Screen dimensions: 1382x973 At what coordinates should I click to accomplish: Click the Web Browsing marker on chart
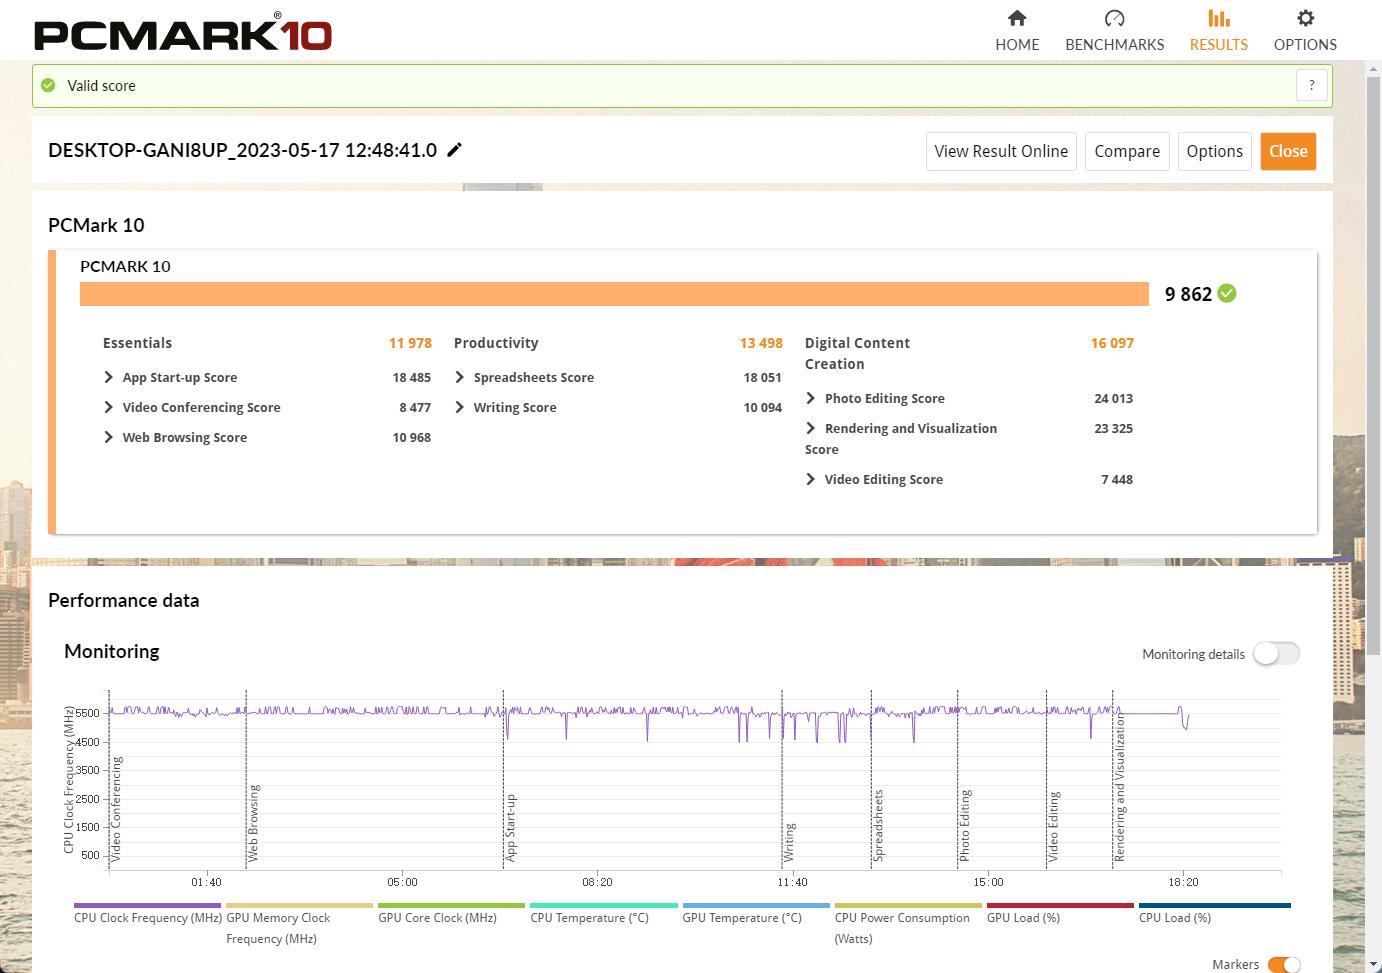click(x=253, y=822)
